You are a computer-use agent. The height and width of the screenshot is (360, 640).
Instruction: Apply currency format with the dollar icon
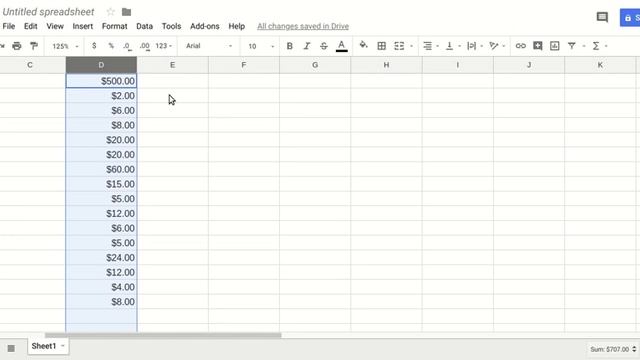pyautogui.click(x=94, y=46)
